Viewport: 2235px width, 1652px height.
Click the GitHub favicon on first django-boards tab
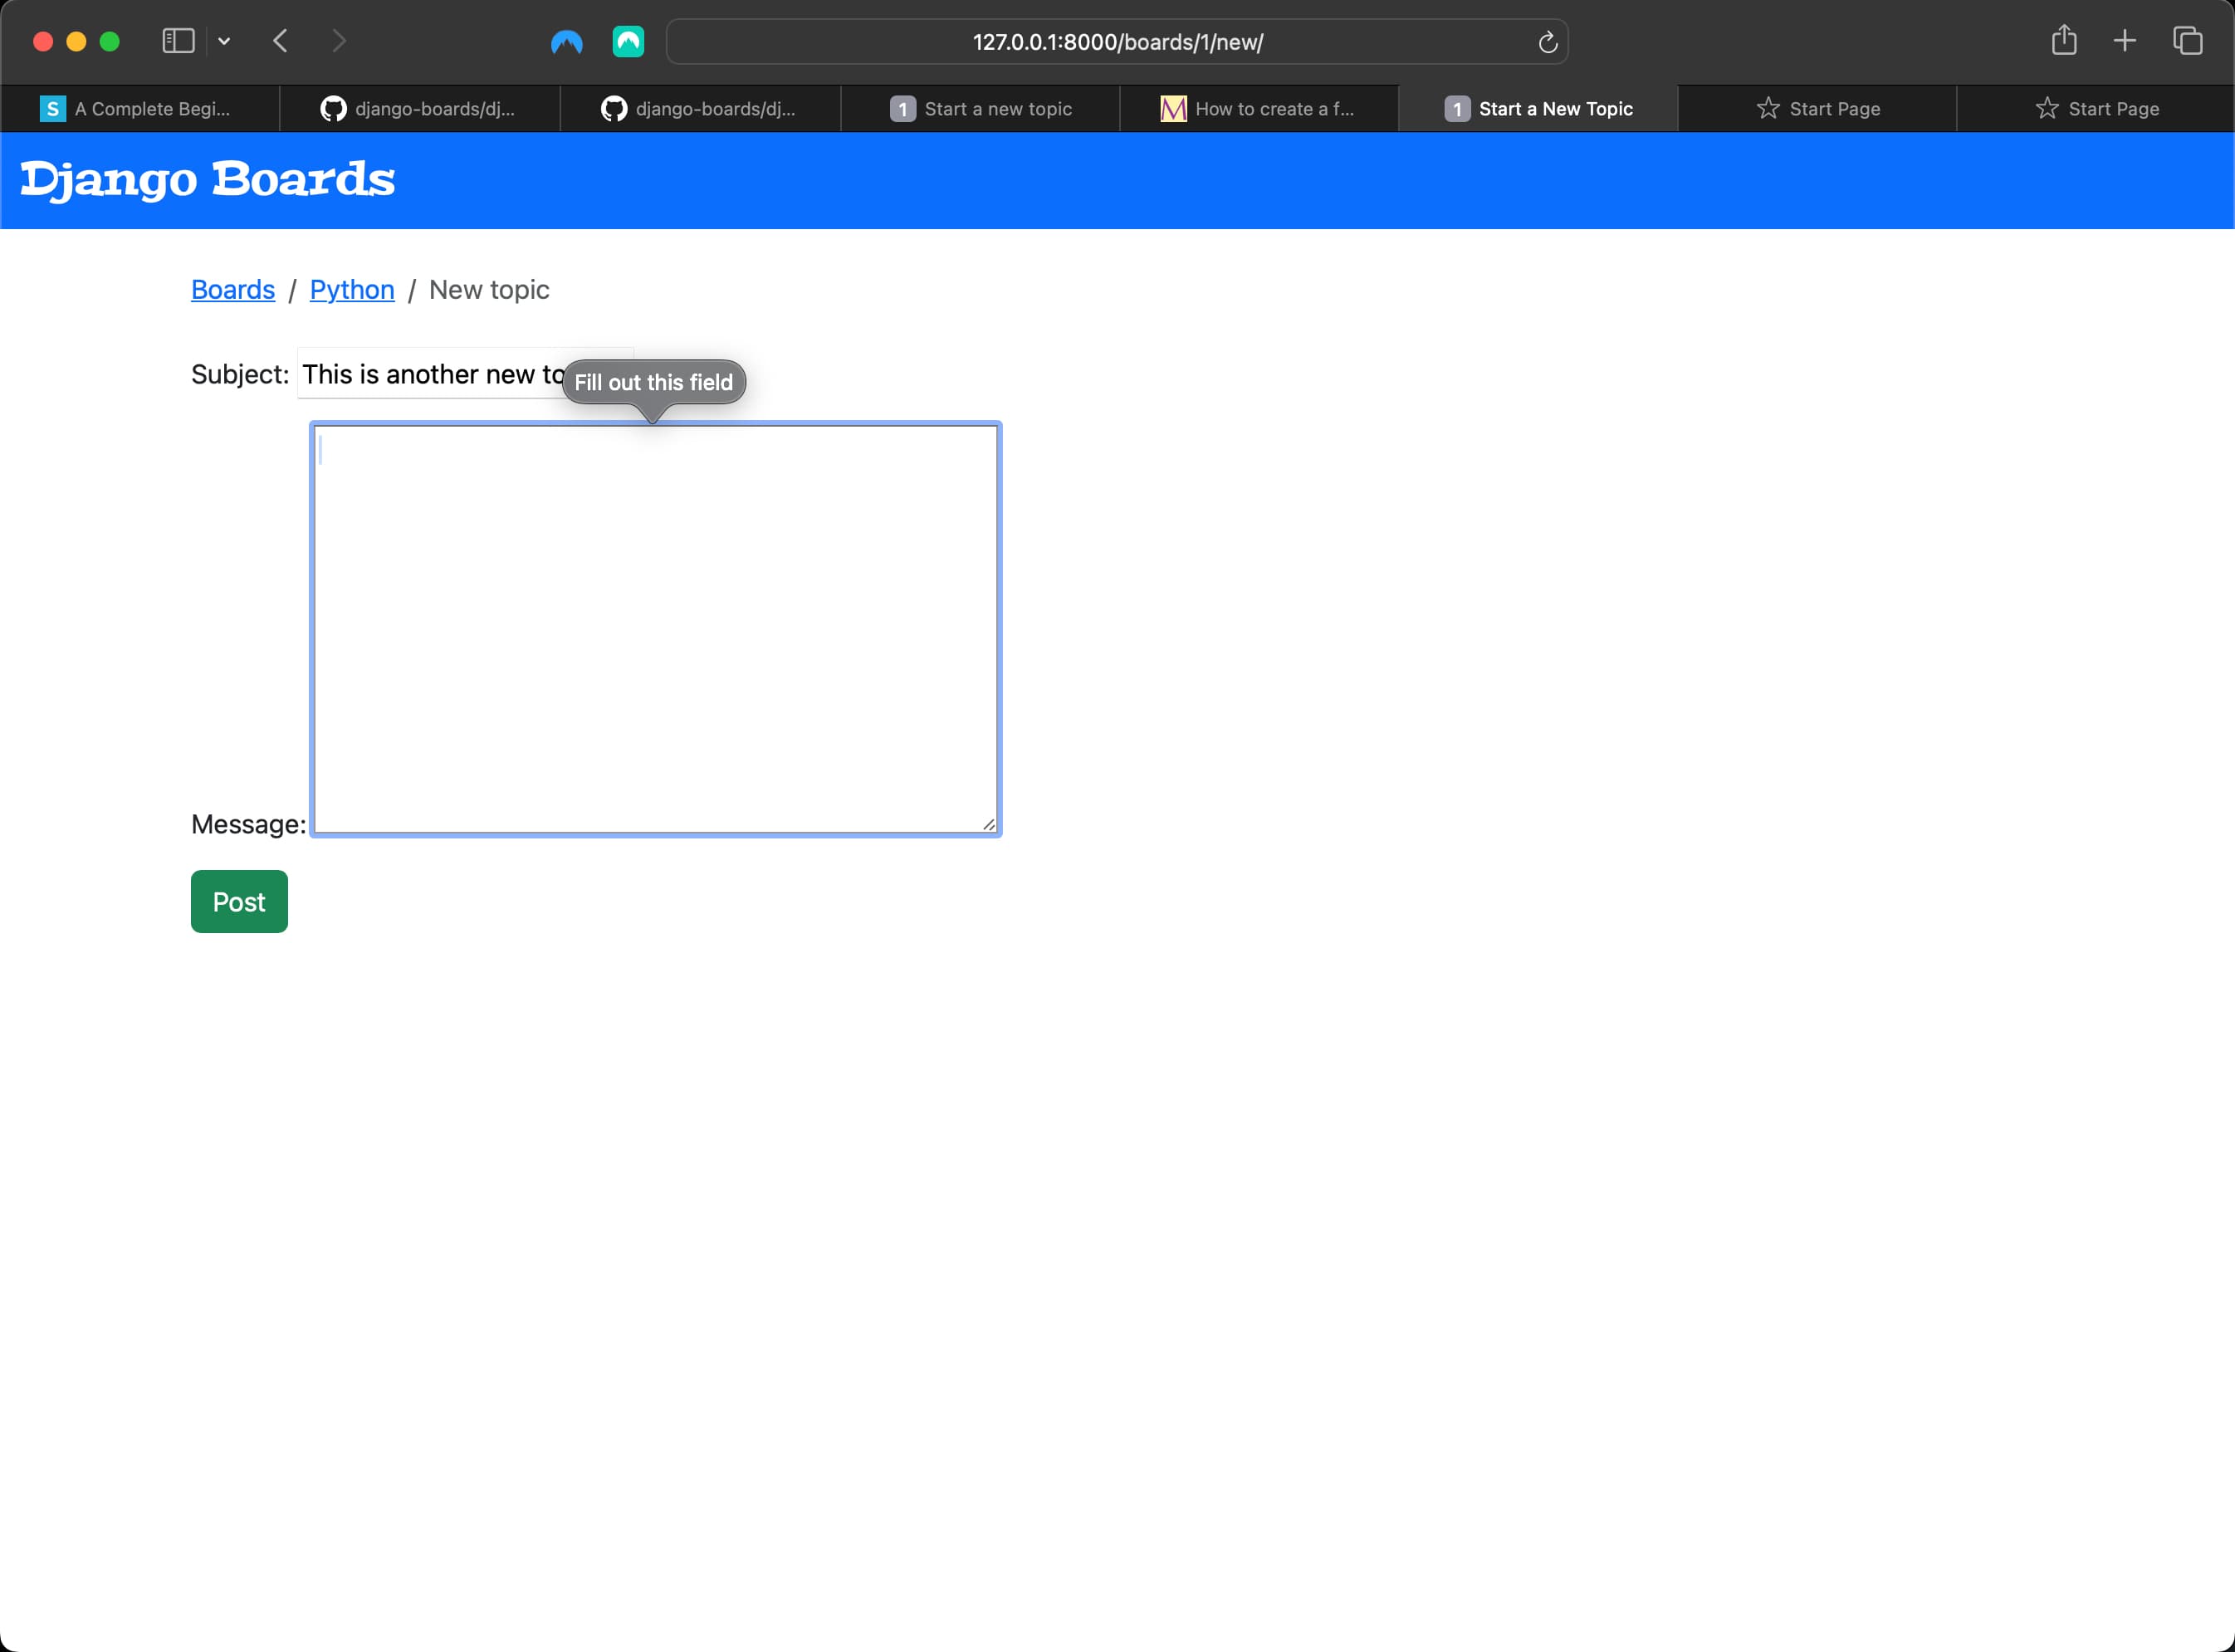(x=333, y=109)
